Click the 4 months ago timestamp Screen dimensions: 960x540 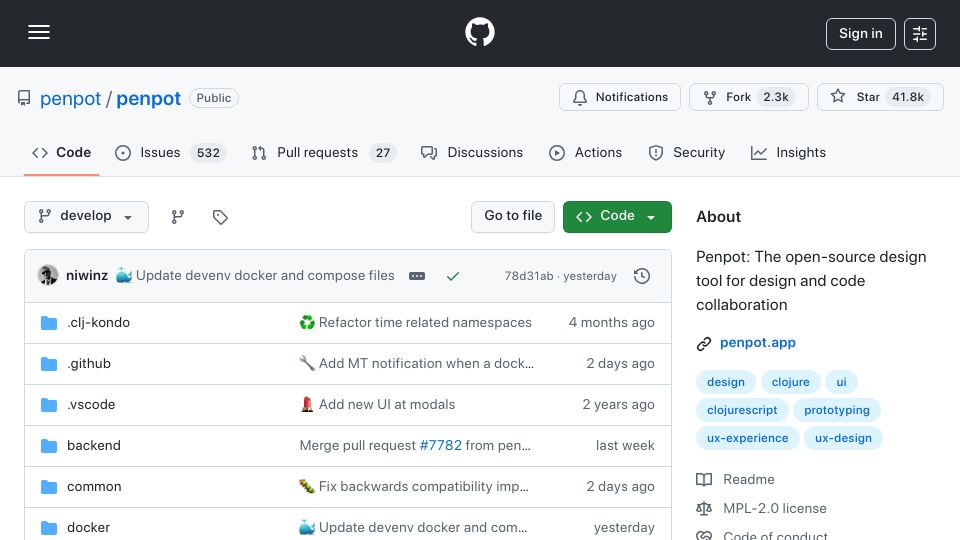(x=611, y=323)
